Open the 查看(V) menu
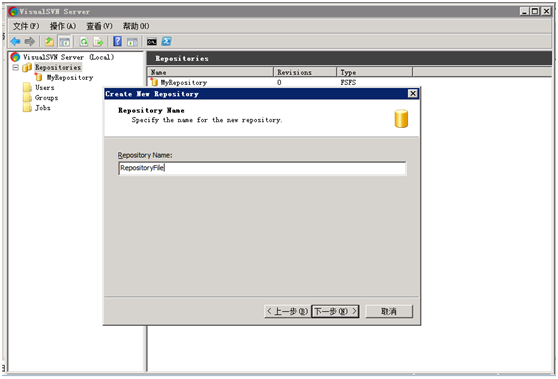The width and height of the screenshot is (558, 379). pyautogui.click(x=99, y=26)
